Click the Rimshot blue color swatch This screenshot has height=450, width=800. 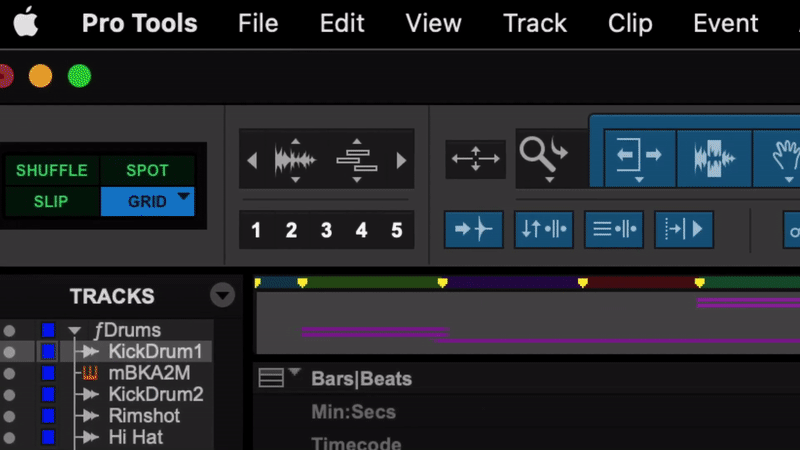48,416
